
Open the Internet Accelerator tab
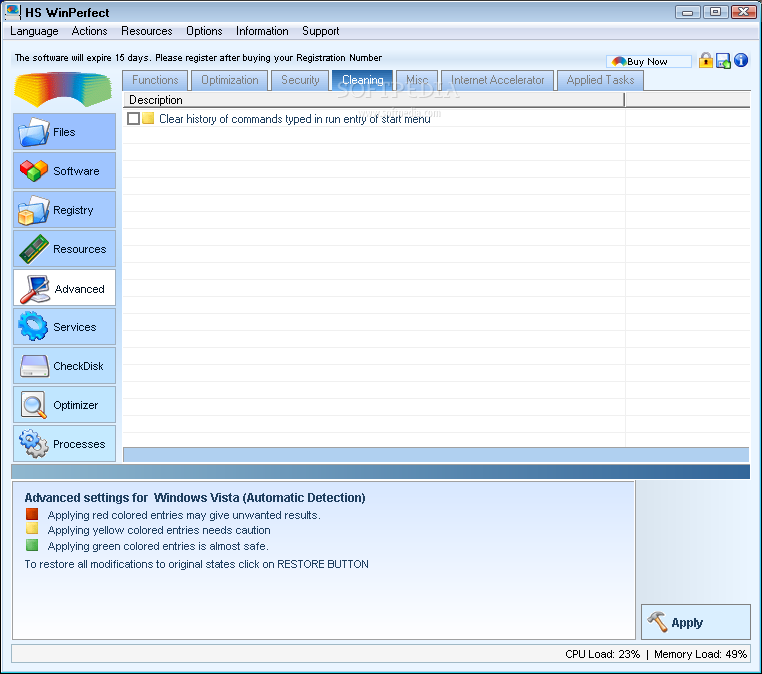pos(498,80)
